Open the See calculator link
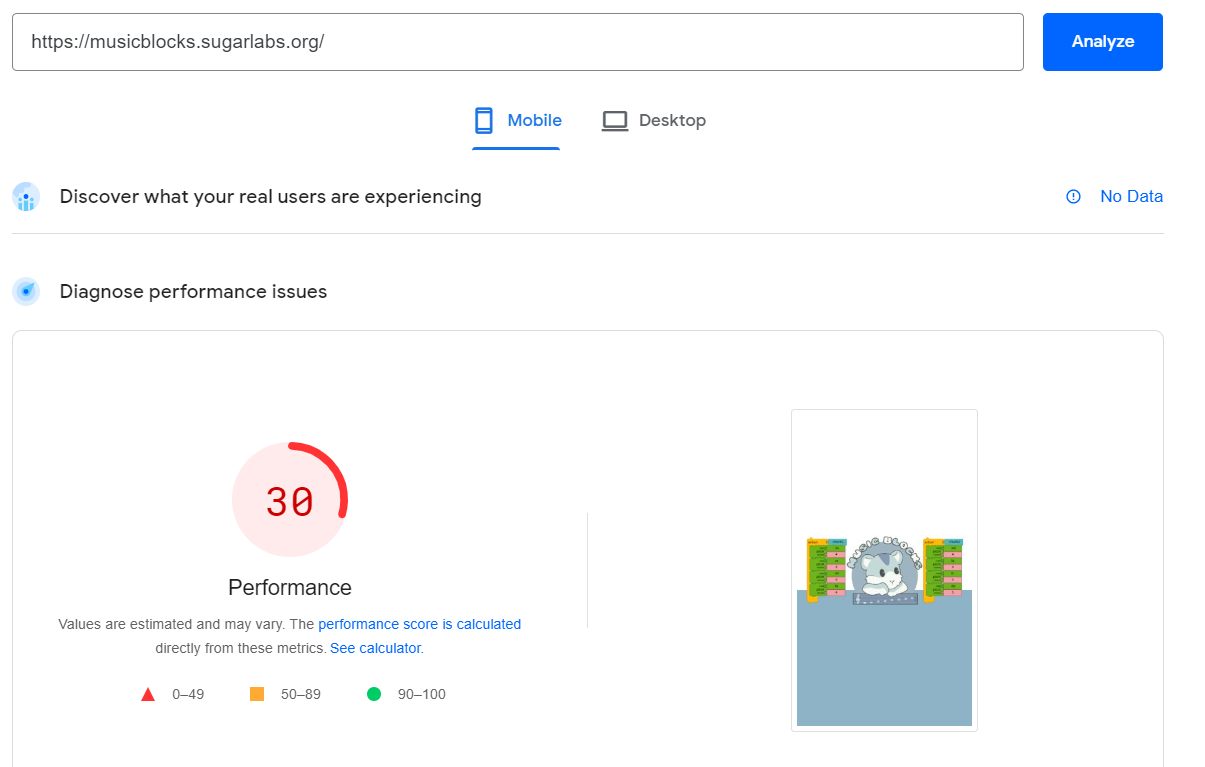 (375, 647)
